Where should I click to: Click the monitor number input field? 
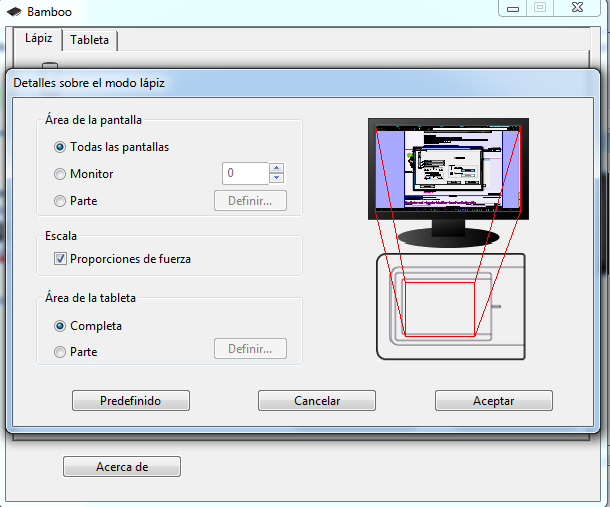(245, 173)
